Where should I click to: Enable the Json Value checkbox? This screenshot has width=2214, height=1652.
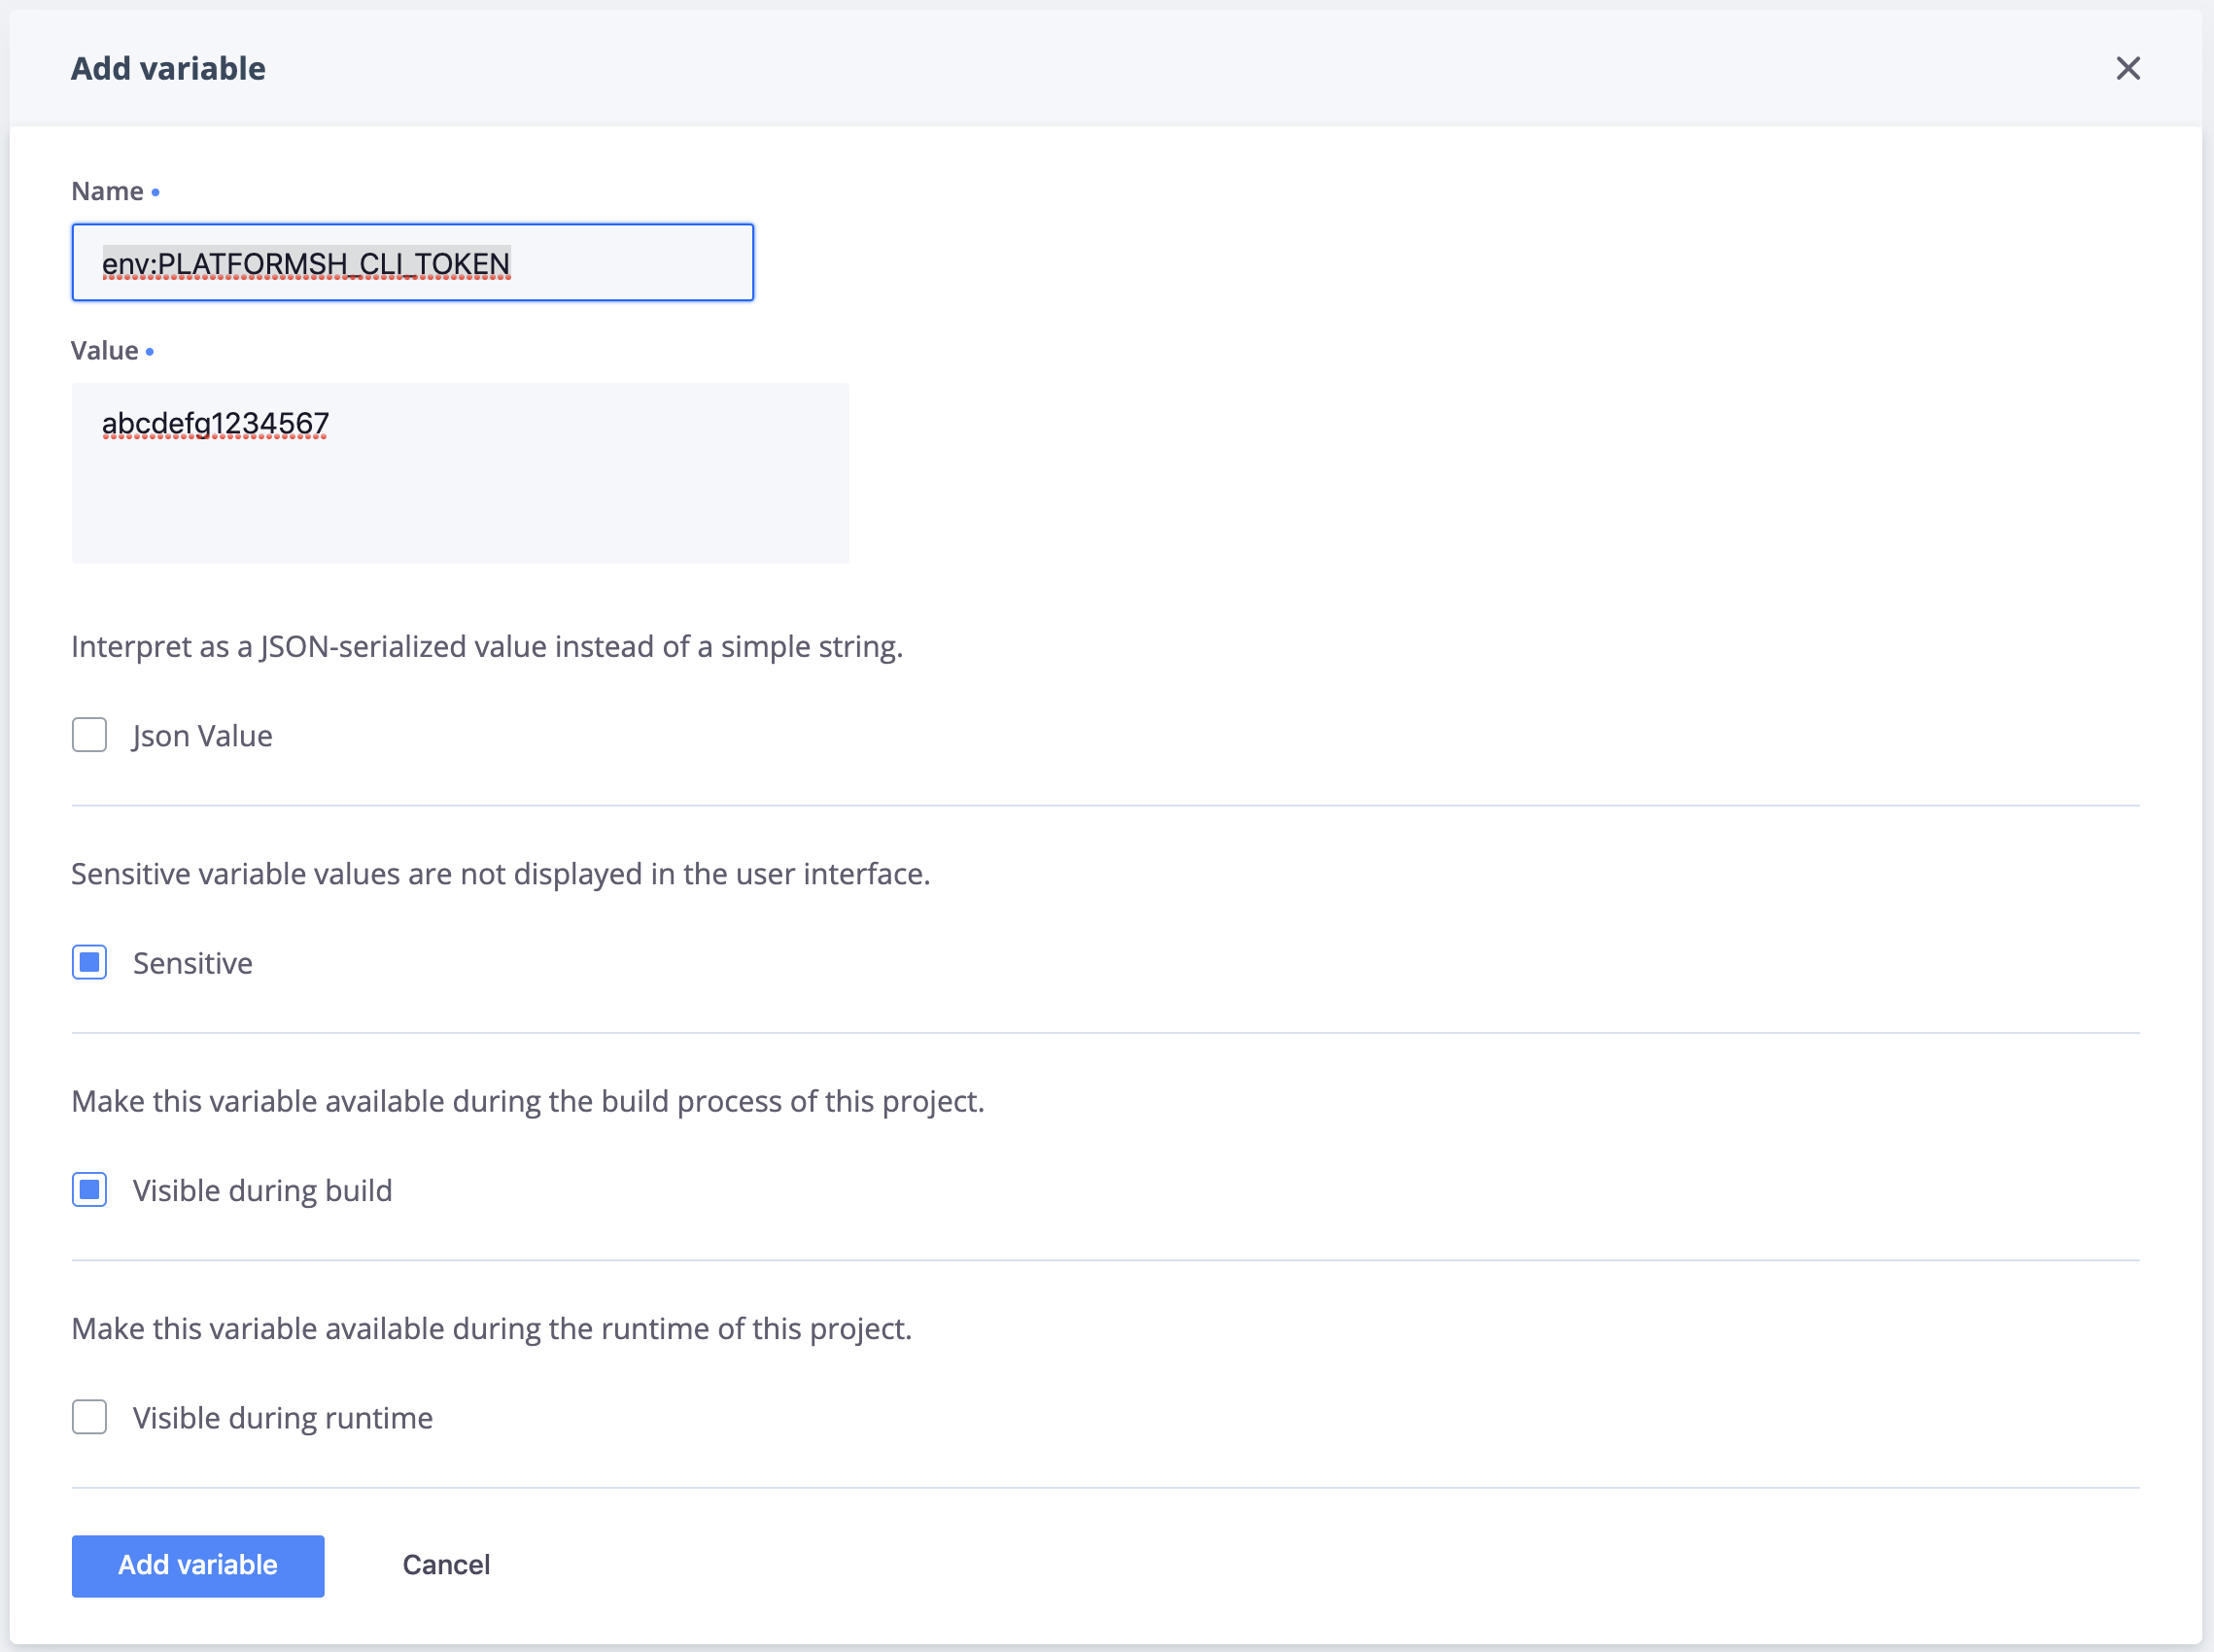pyautogui.click(x=89, y=735)
